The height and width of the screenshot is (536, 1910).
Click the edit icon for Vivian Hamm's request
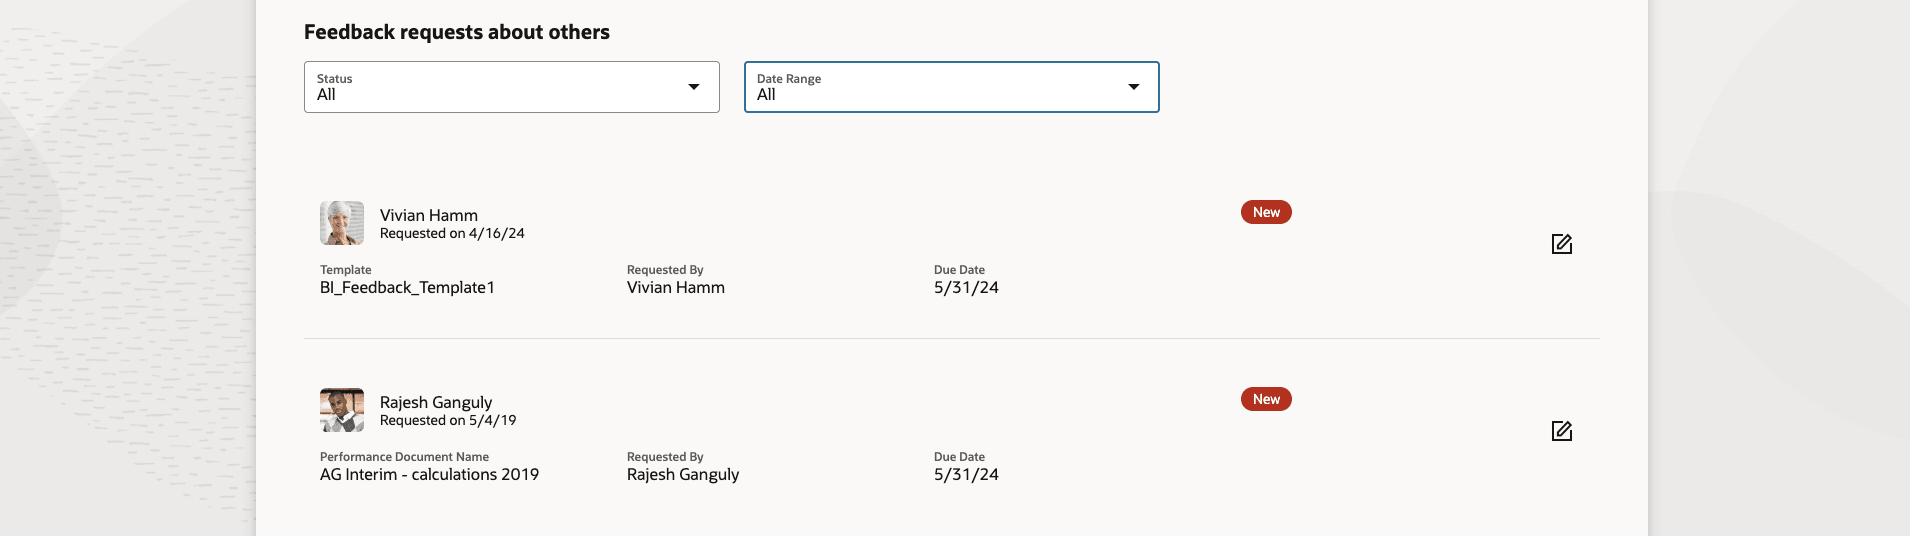pos(1561,244)
